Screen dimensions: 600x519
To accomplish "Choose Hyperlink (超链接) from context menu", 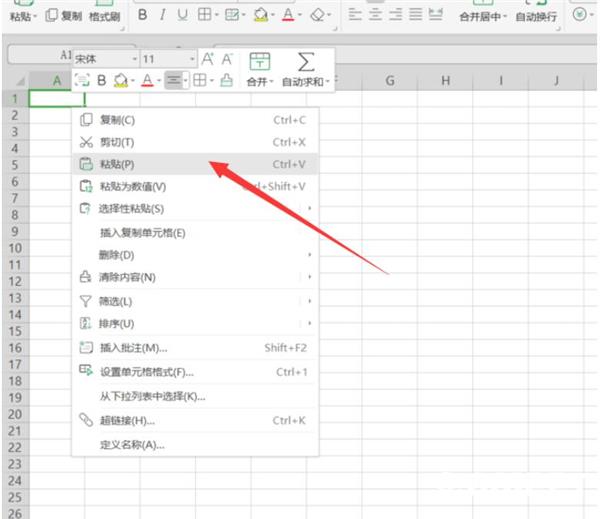I will click(195, 421).
